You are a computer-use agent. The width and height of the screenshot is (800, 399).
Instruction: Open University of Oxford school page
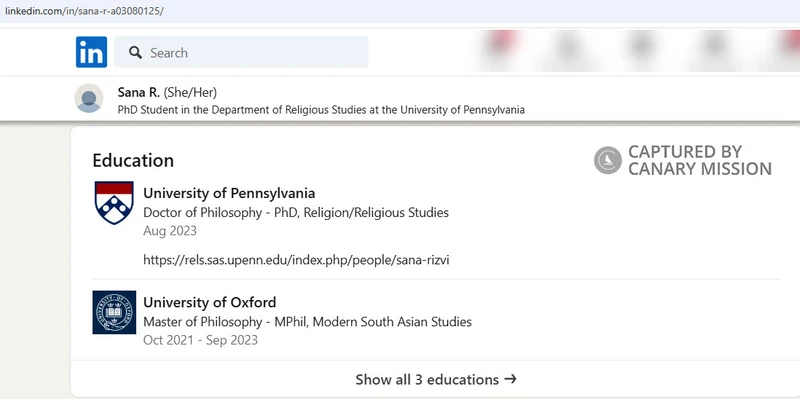(x=210, y=303)
